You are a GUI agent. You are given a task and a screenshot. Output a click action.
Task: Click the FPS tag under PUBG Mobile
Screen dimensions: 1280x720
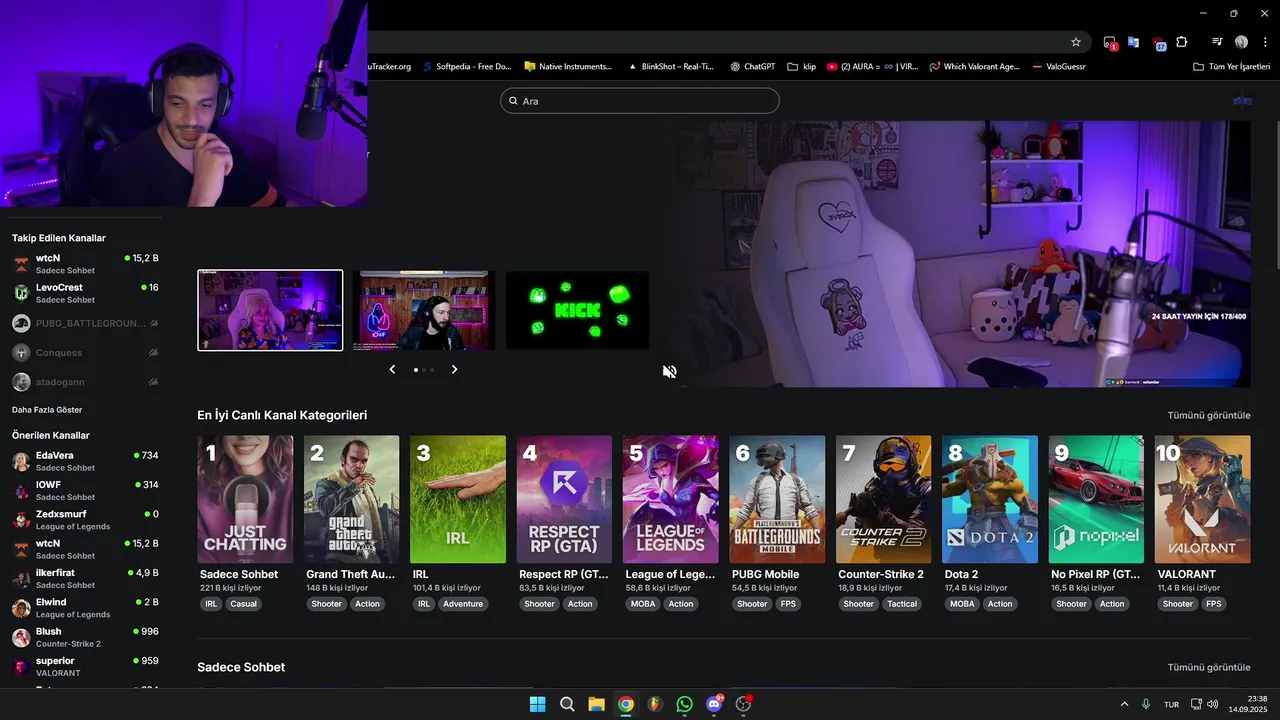788,604
